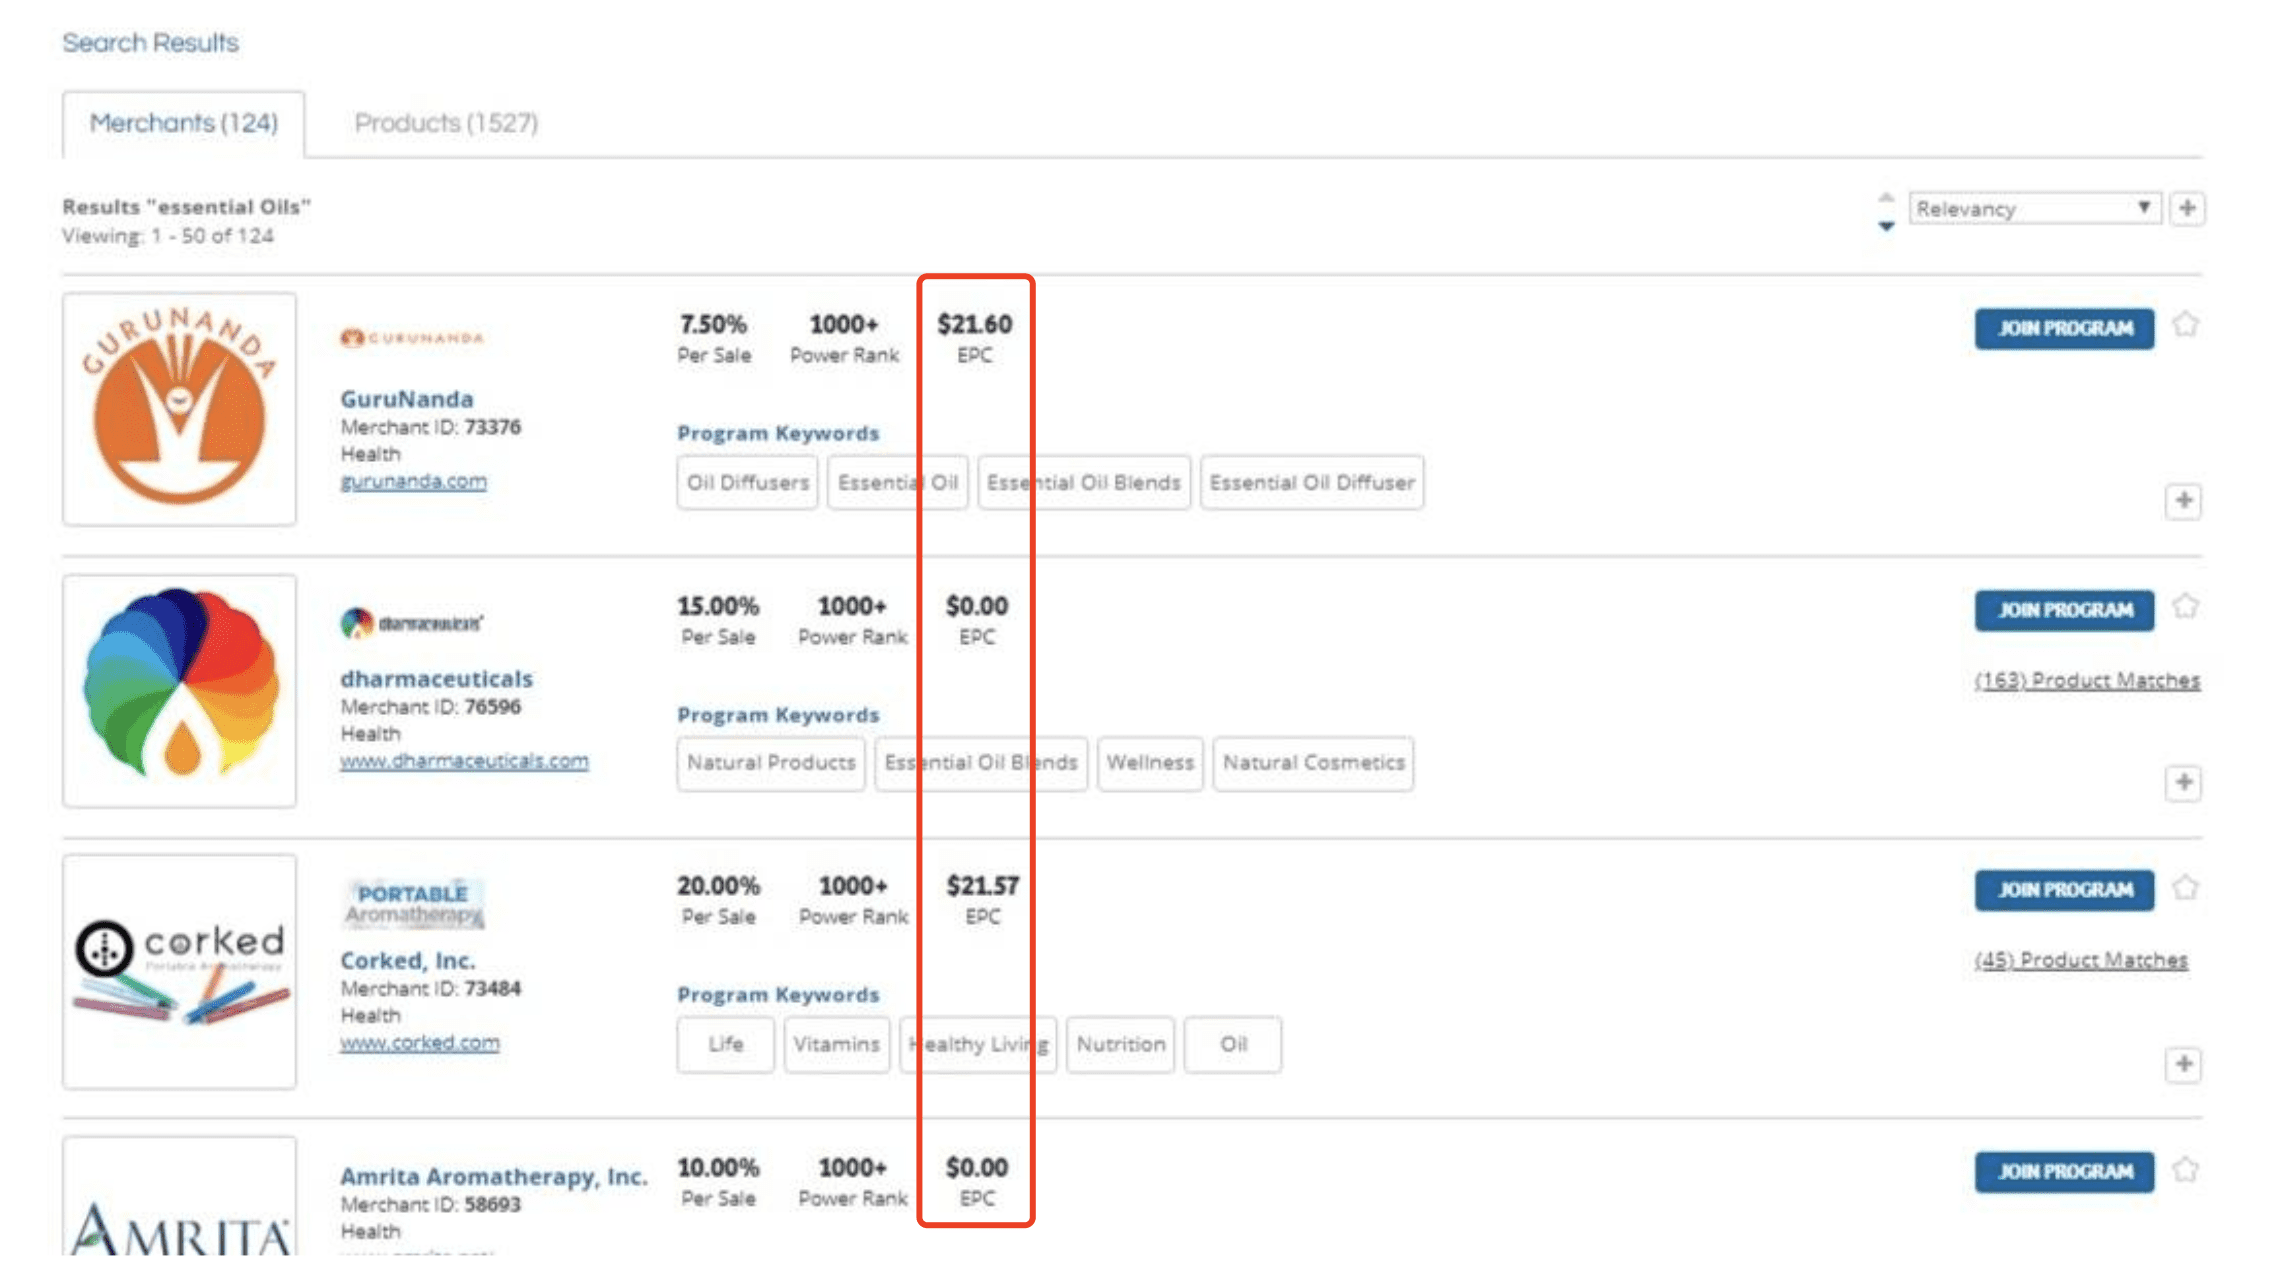Image resolution: width=2278 pixels, height=1278 pixels.
Task: View (163) Product Matches for dharmaceuticals
Action: tap(2087, 681)
